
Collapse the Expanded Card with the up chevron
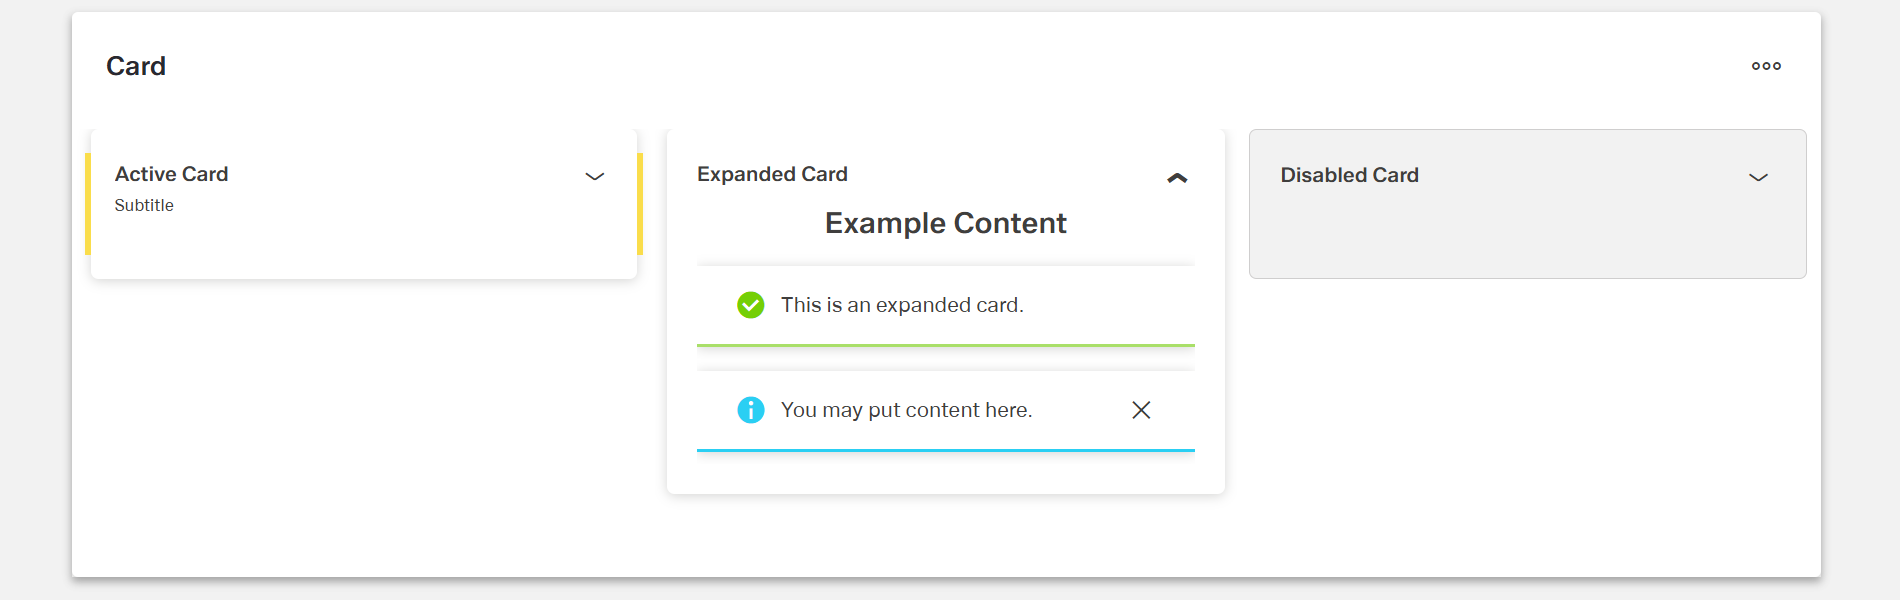pos(1177,178)
